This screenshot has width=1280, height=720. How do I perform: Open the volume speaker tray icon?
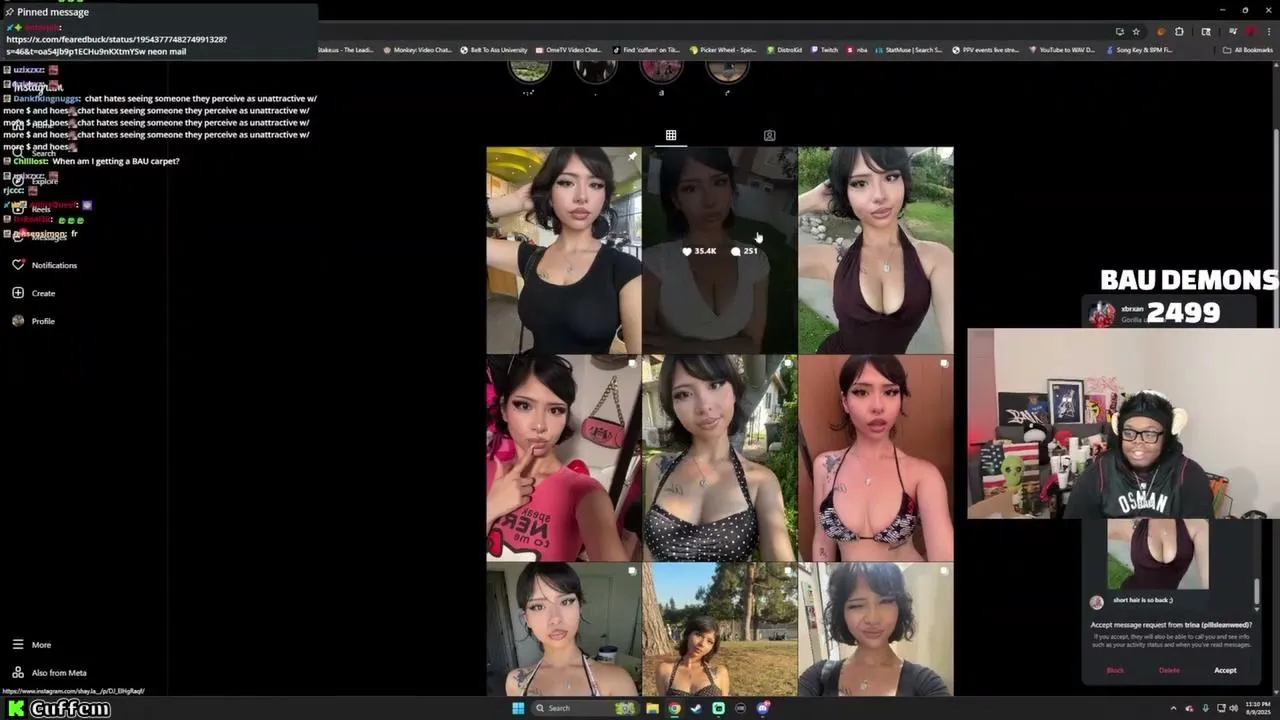[1235, 708]
